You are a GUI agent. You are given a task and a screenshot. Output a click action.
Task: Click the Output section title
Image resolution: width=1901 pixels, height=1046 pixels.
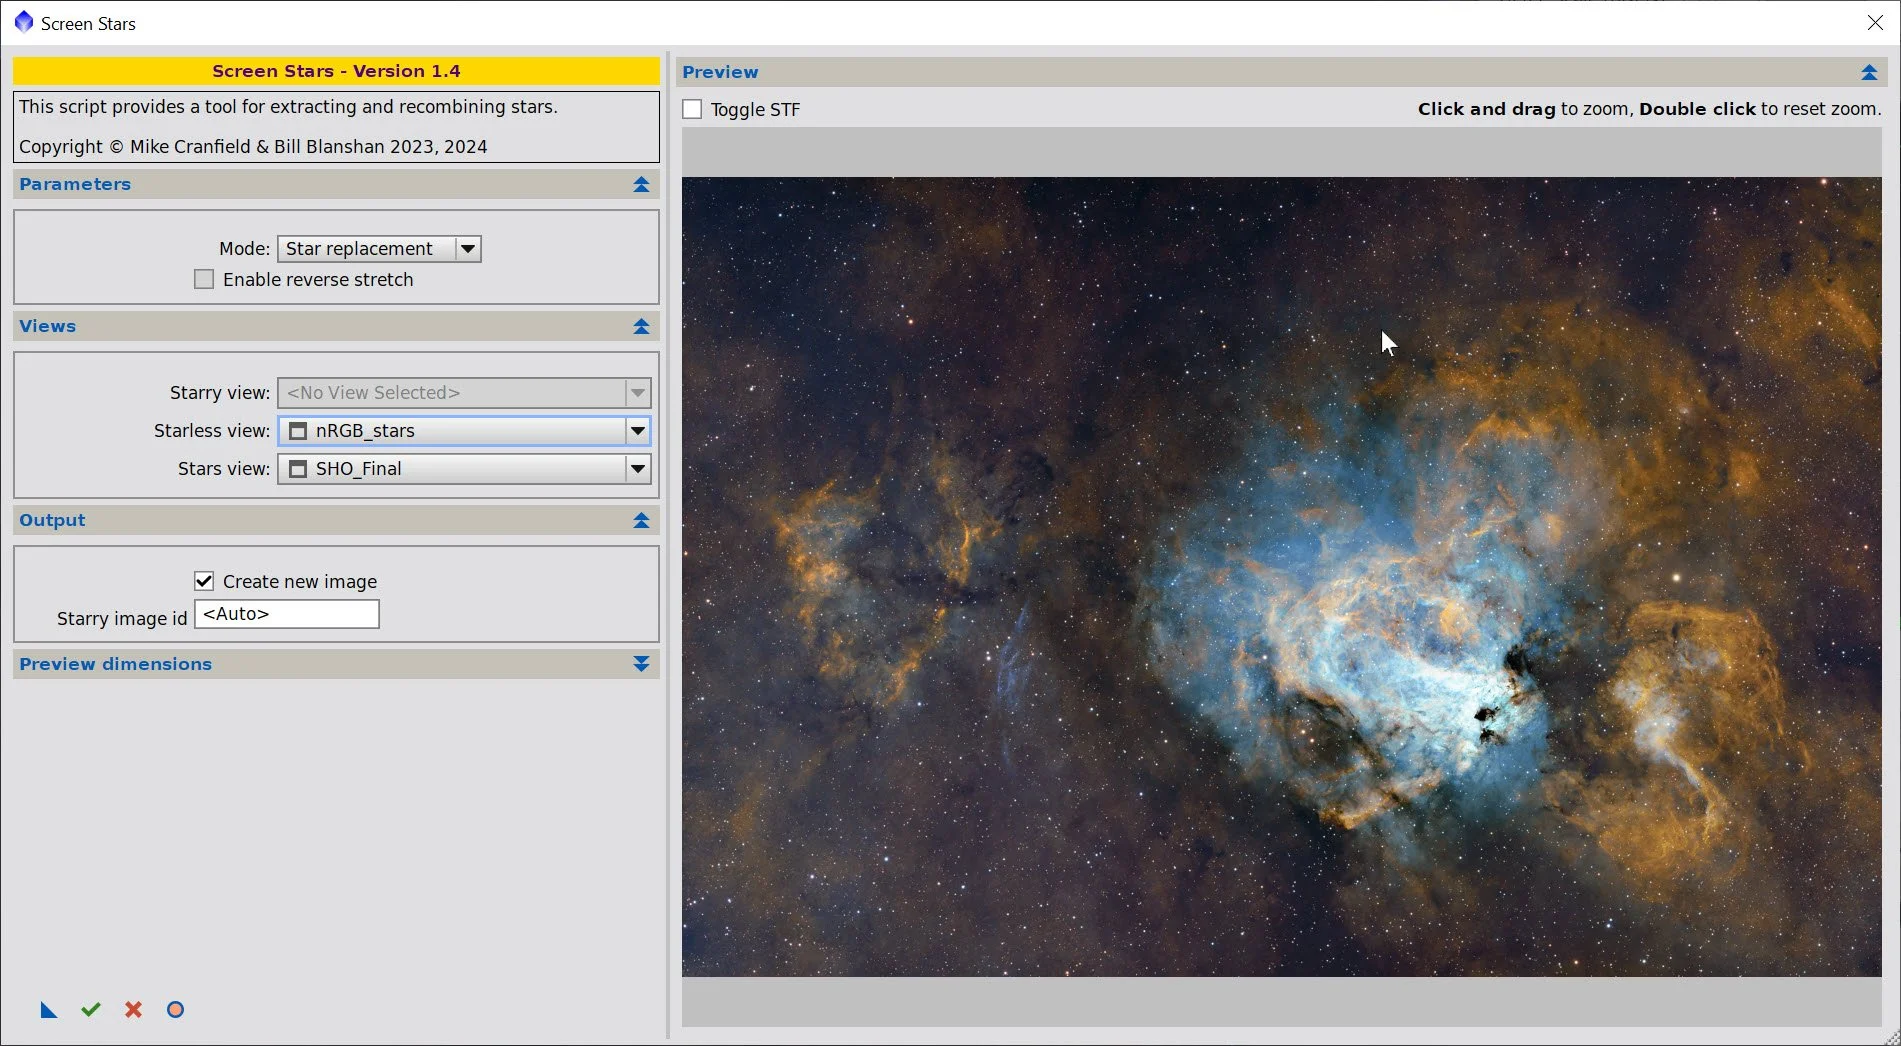[52, 520]
